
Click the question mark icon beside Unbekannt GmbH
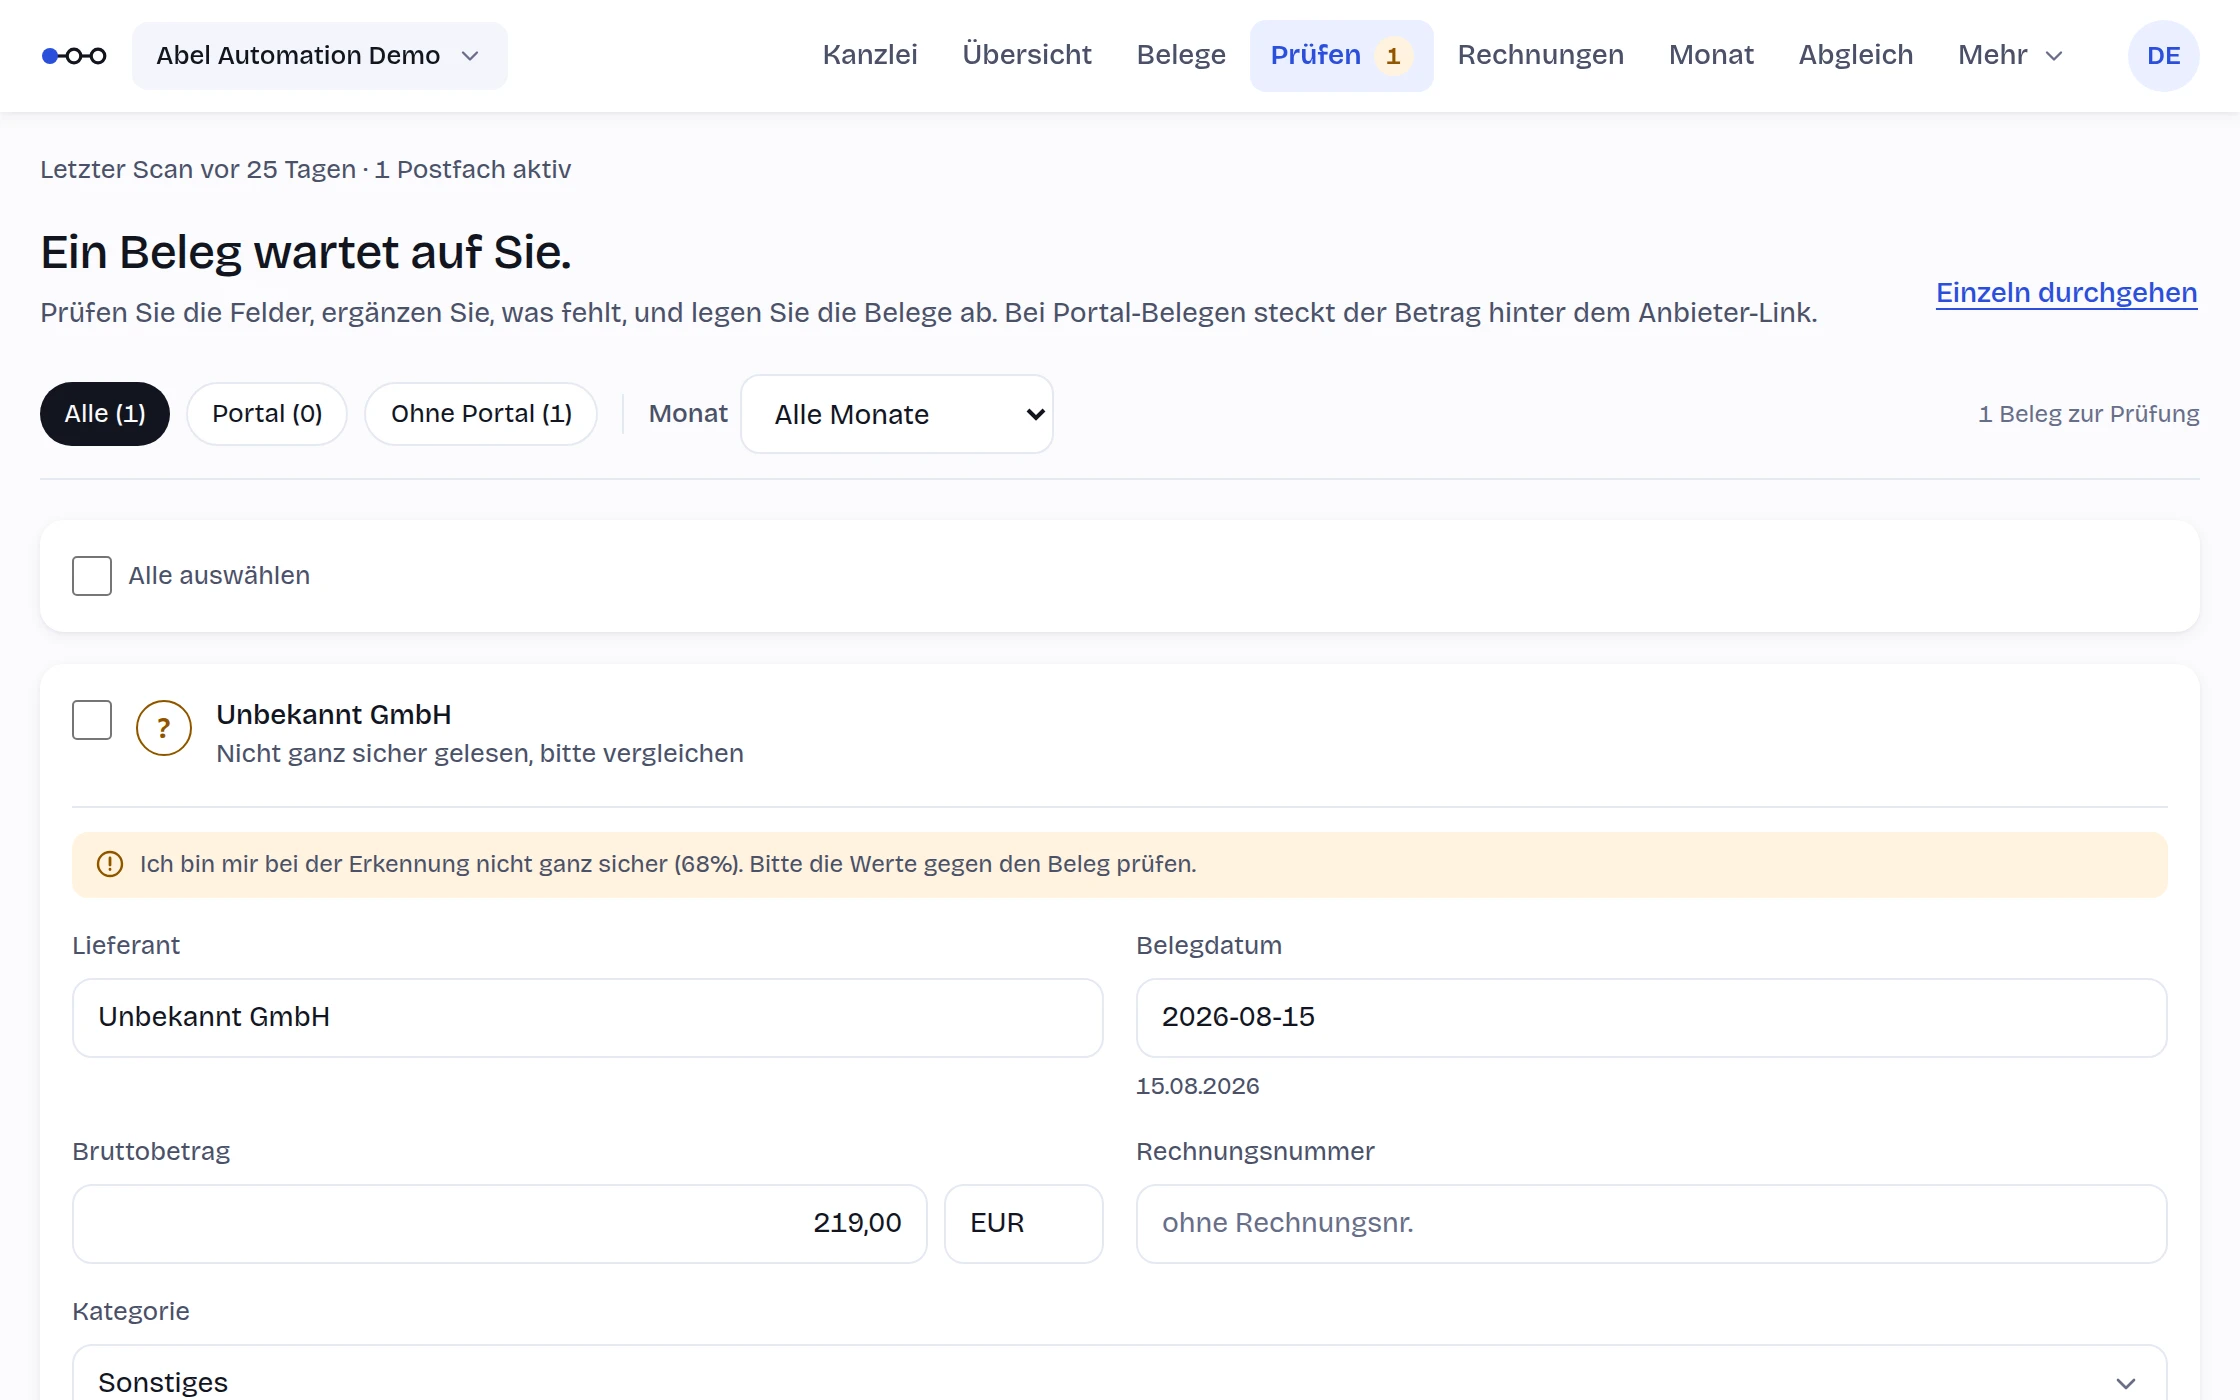point(164,728)
